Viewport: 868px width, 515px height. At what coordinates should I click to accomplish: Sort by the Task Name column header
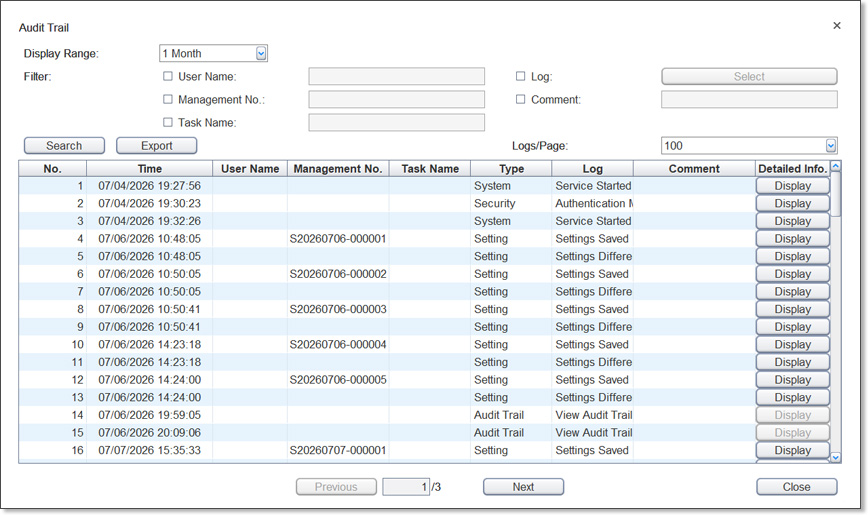click(430, 169)
